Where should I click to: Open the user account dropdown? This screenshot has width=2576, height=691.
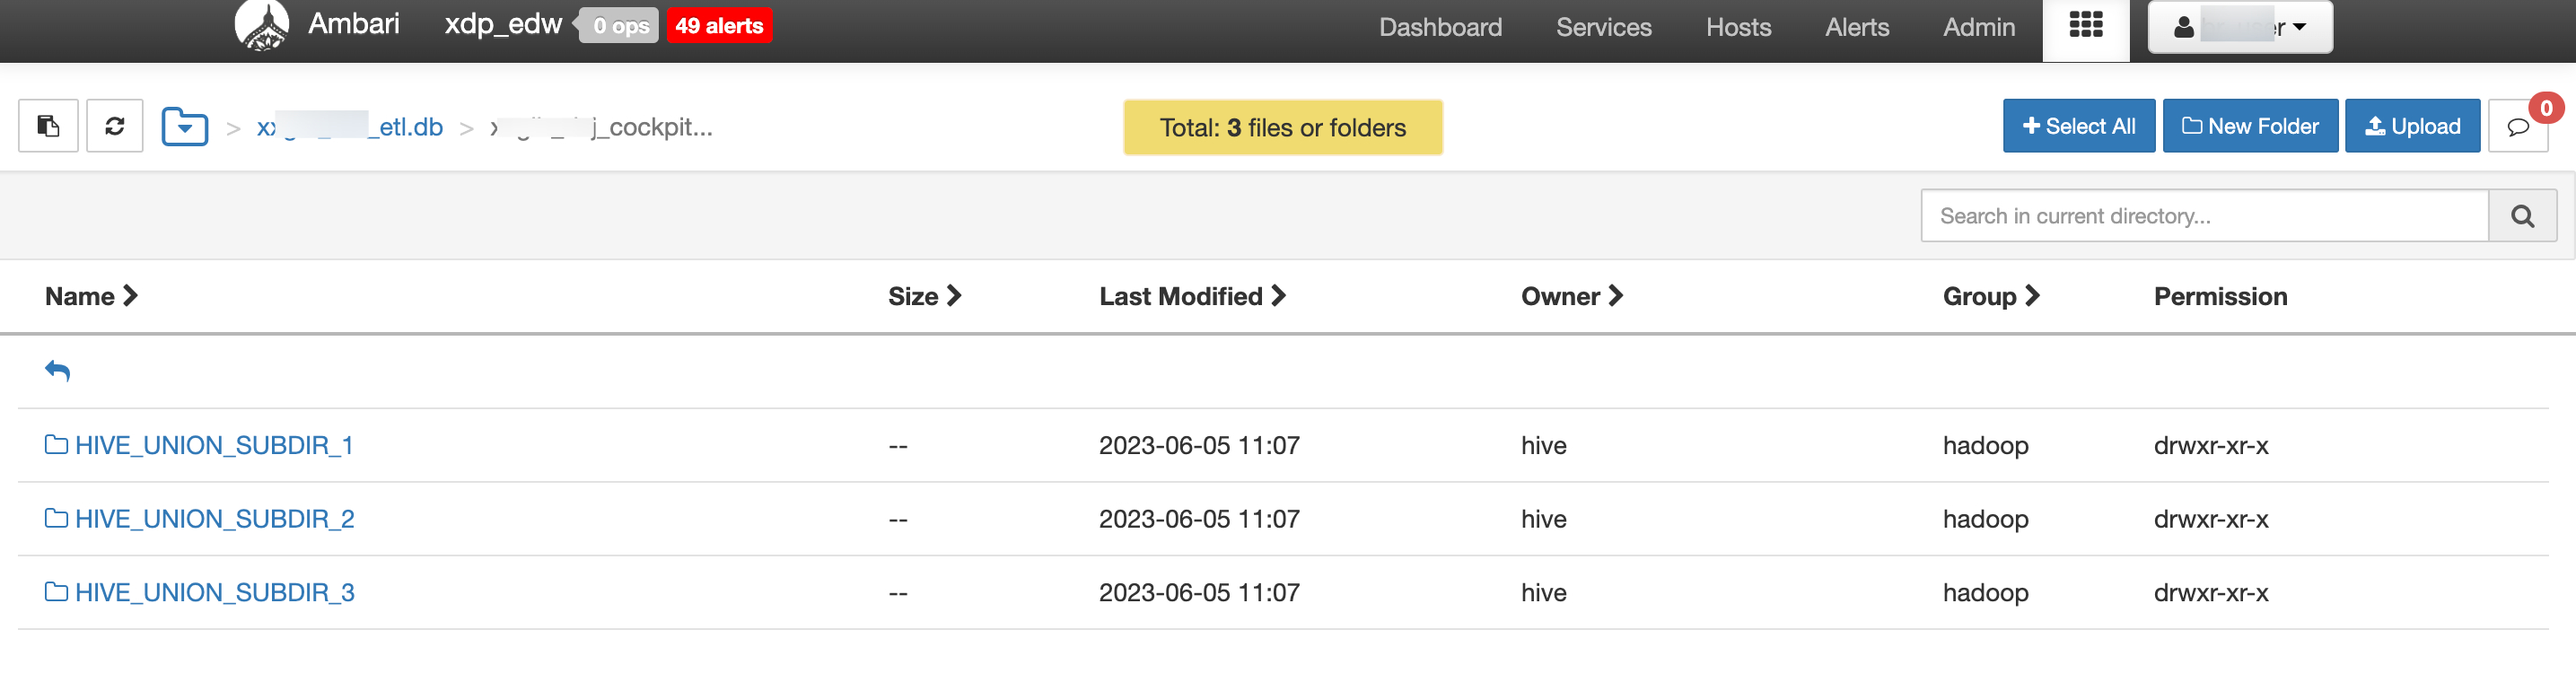coord(2240,27)
